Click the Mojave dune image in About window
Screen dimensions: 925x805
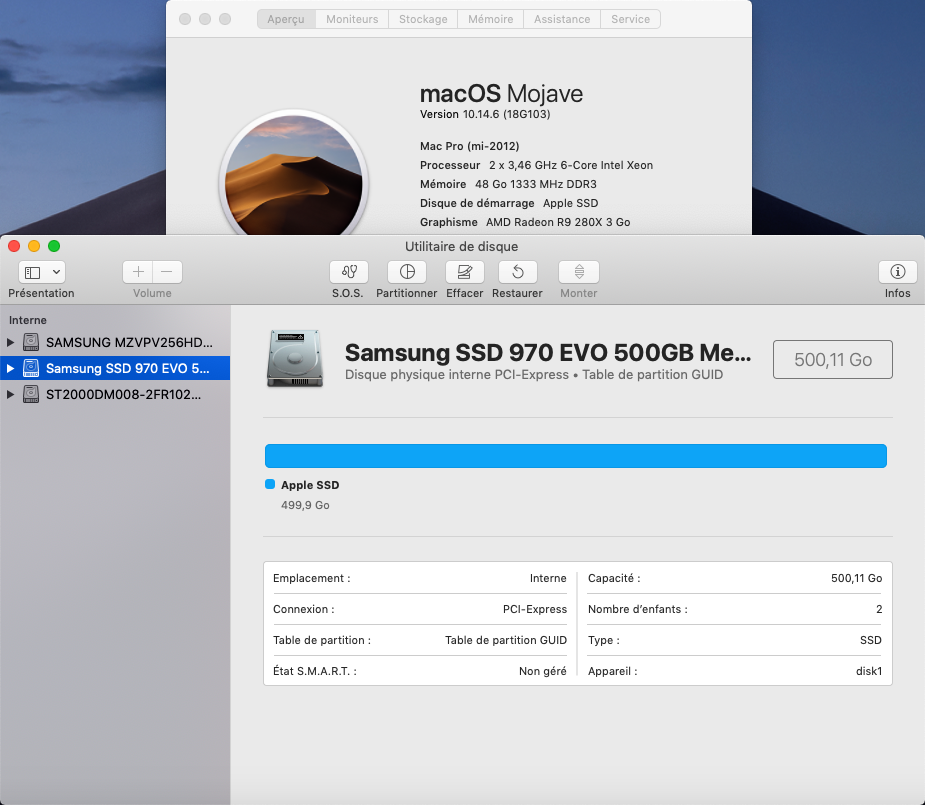294,174
